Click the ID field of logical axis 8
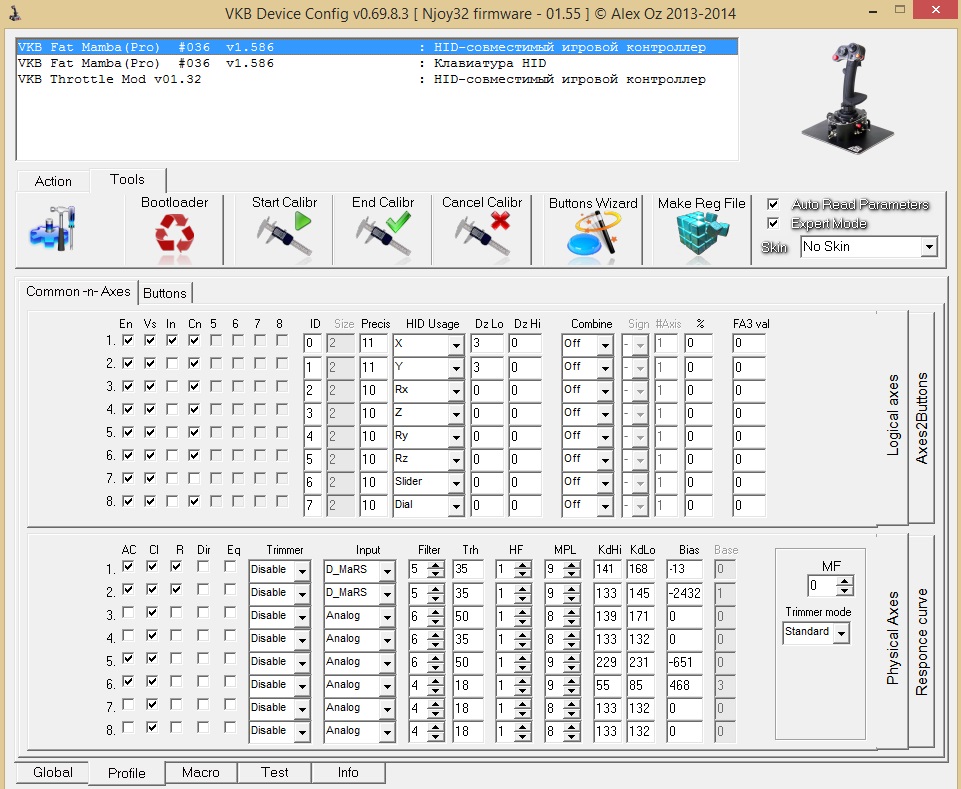Screen dimensions: 961x789 point(312,505)
